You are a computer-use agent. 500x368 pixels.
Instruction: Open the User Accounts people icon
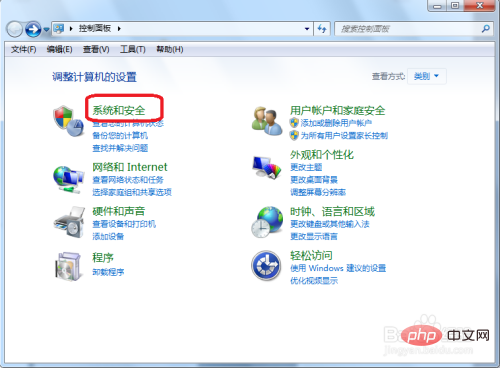click(266, 121)
